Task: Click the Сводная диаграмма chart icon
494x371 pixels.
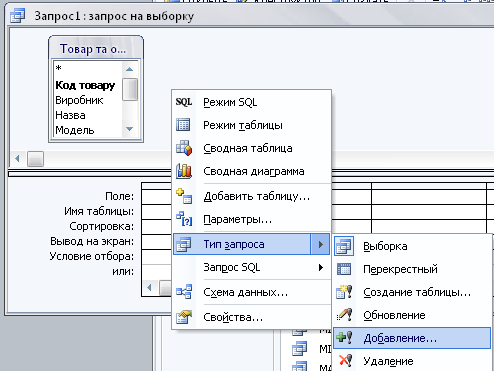Action: [184, 171]
